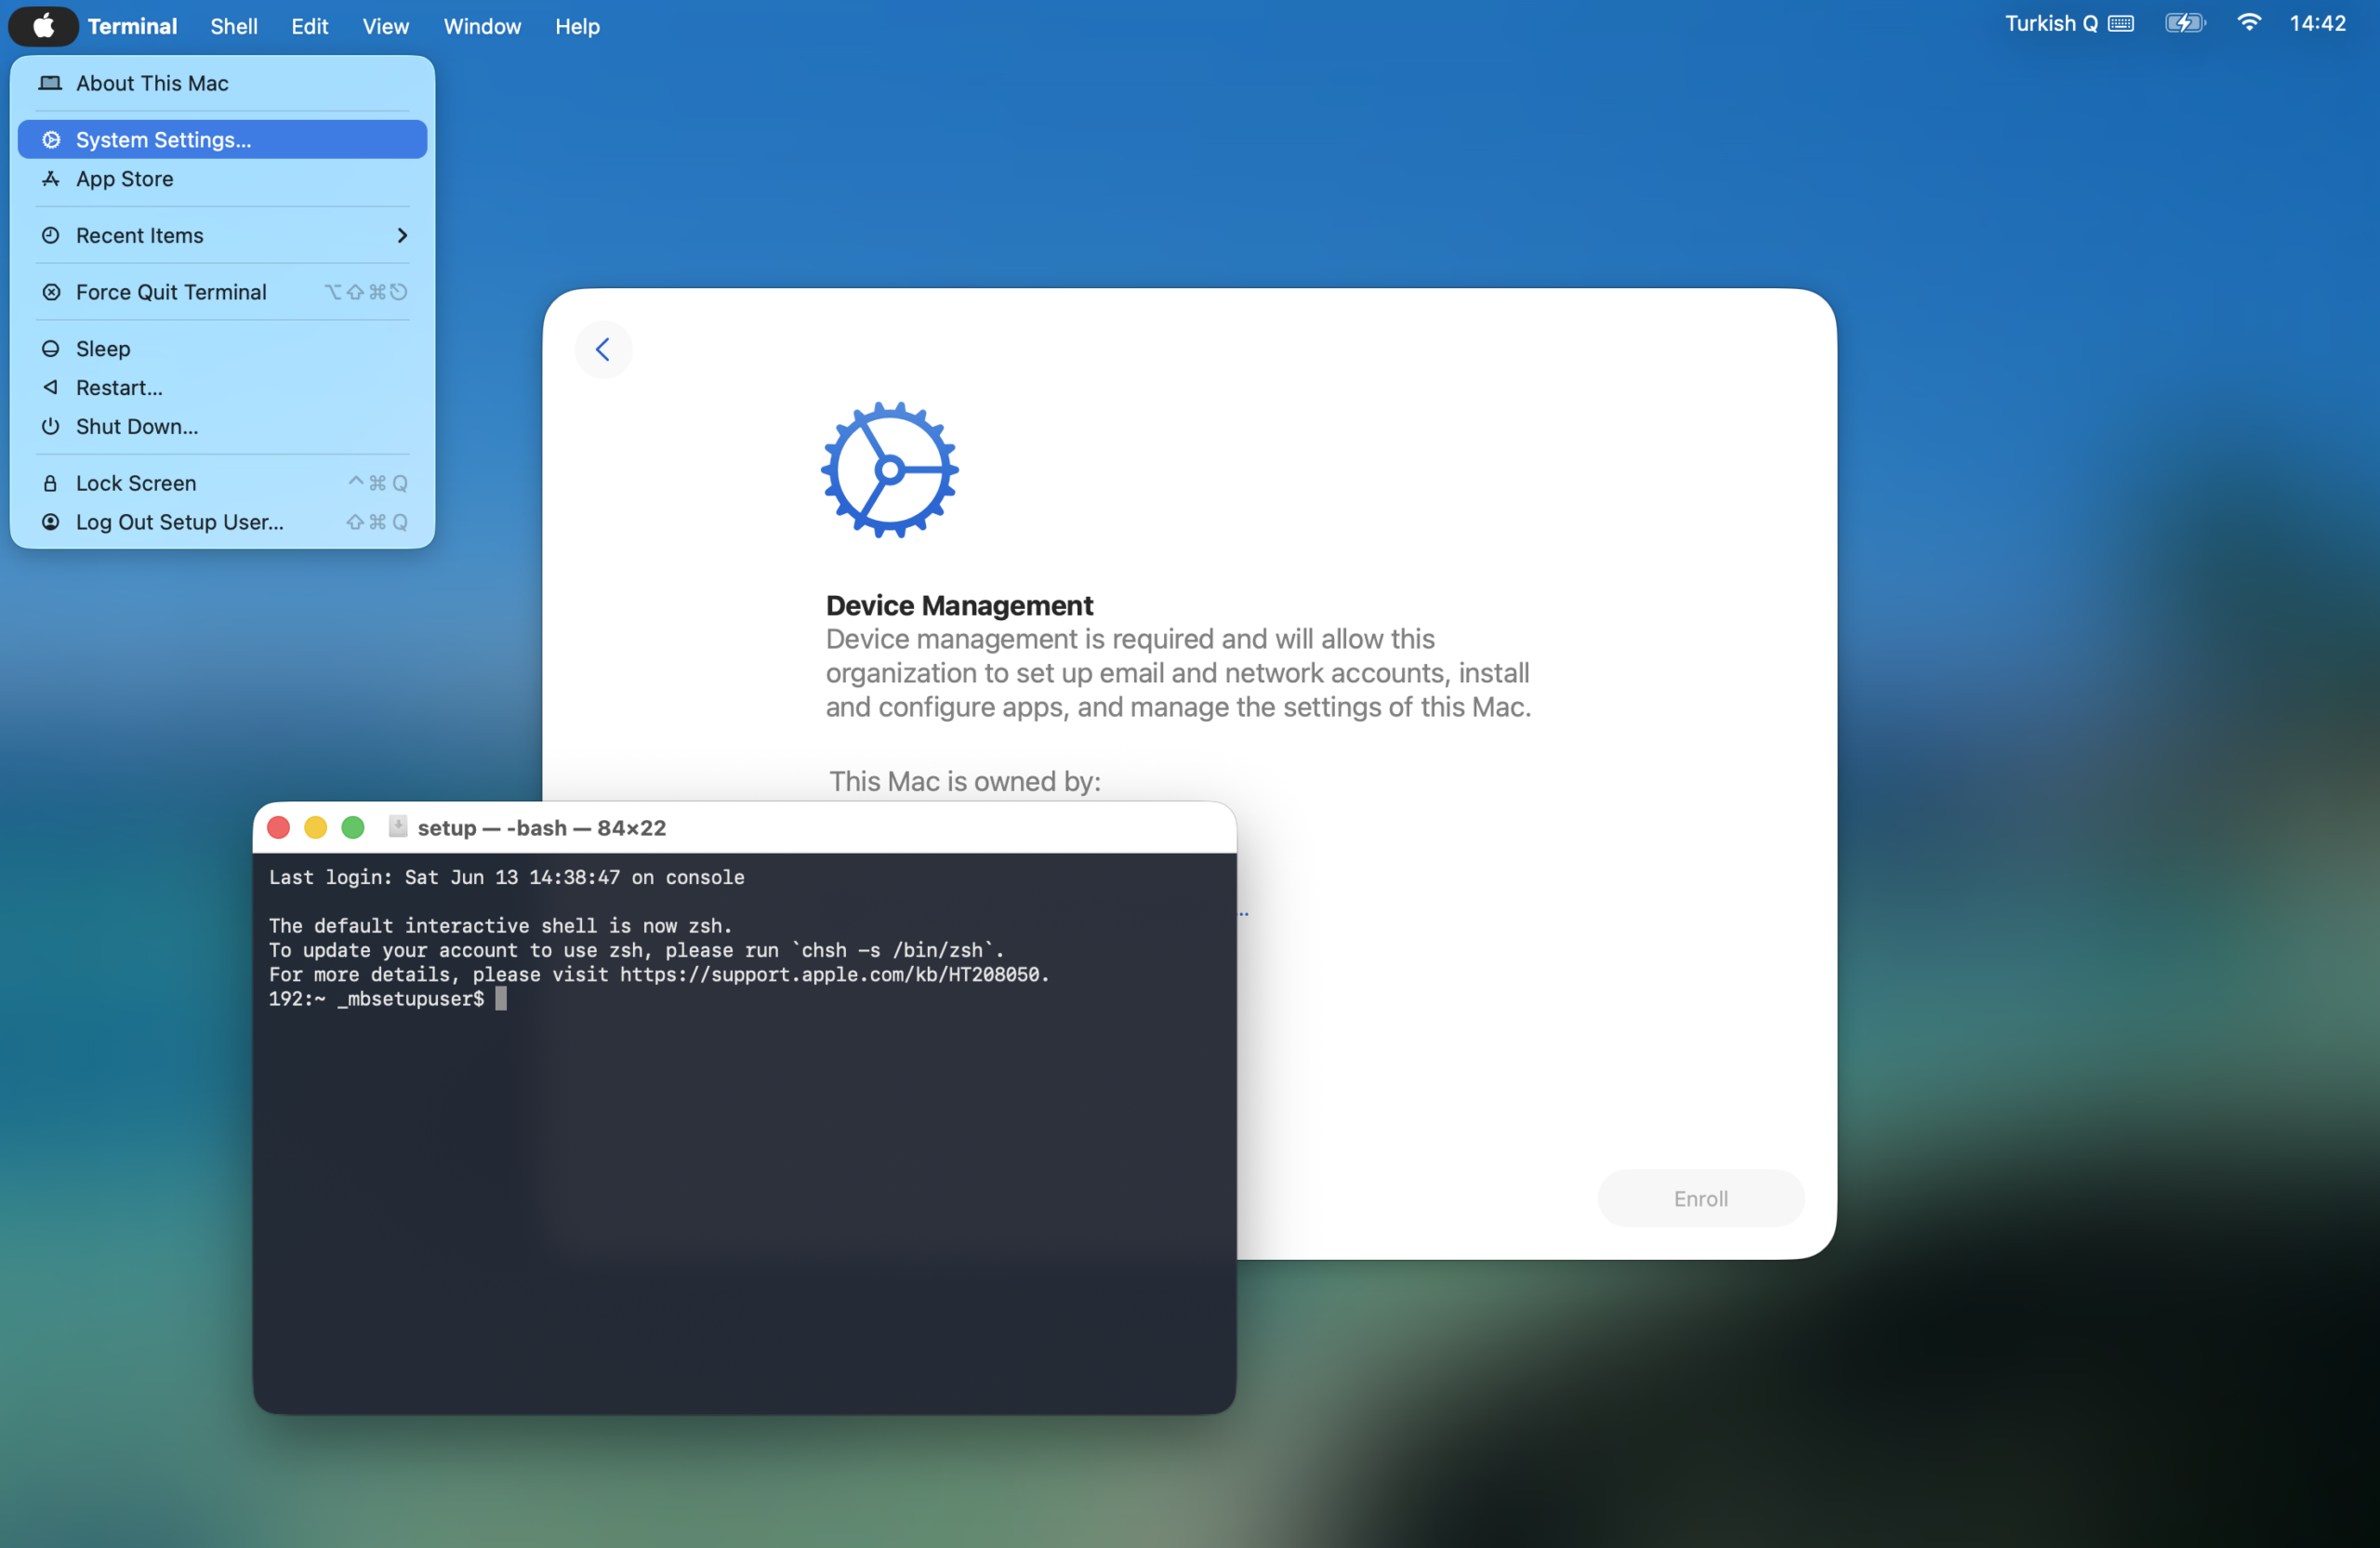The width and height of the screenshot is (2380, 1548).
Task: Select Lock Screen menu entry
Action: click(222, 484)
